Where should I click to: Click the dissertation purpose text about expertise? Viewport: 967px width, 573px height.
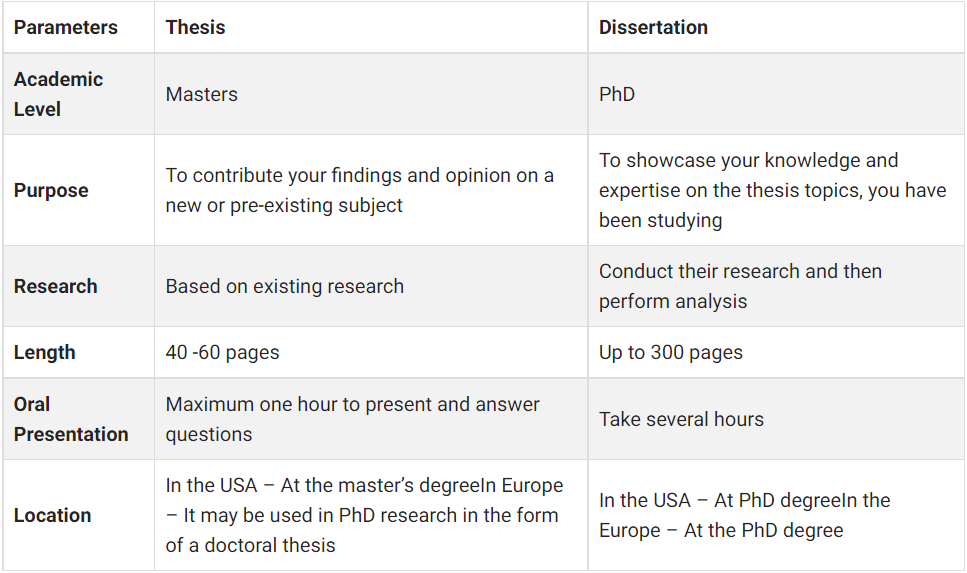click(772, 190)
